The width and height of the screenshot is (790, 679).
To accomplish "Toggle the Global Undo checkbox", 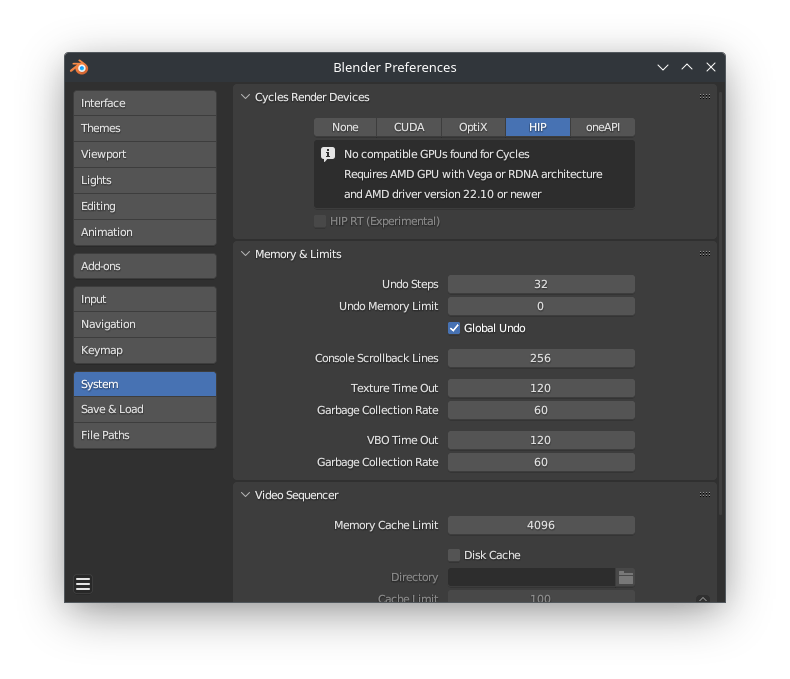I will click(x=454, y=328).
